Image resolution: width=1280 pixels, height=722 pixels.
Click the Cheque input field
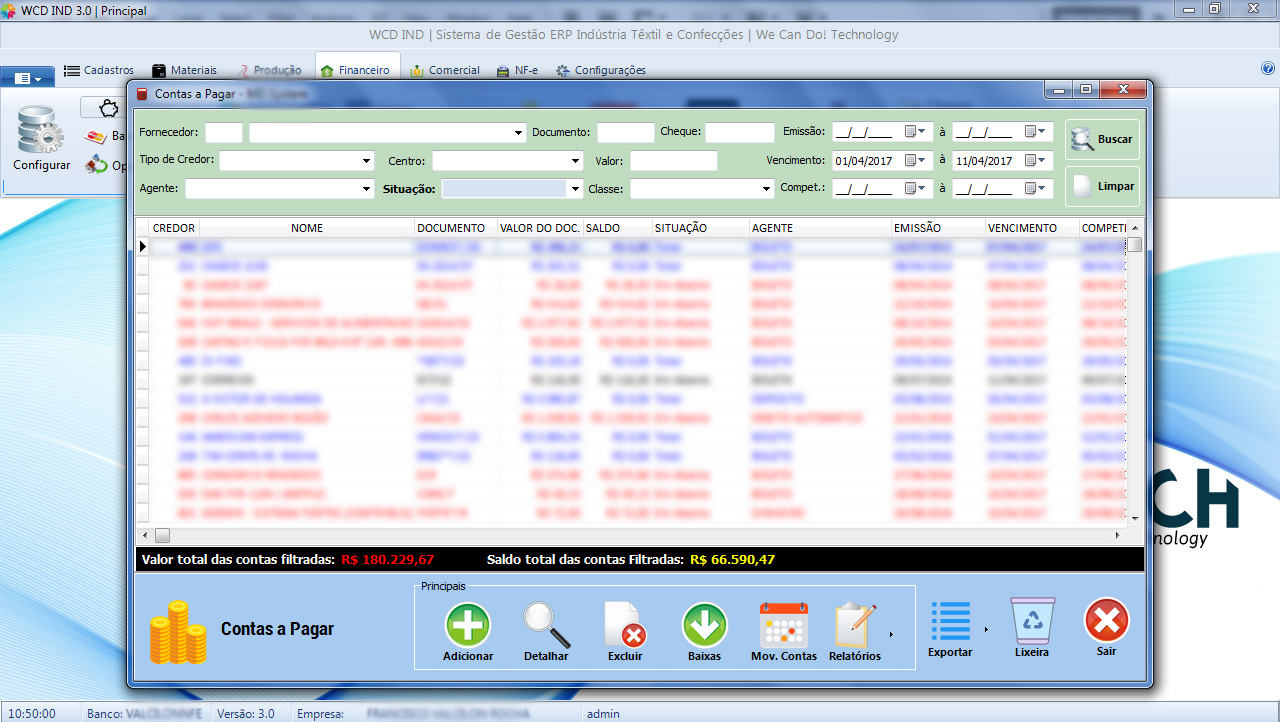pyautogui.click(x=740, y=133)
